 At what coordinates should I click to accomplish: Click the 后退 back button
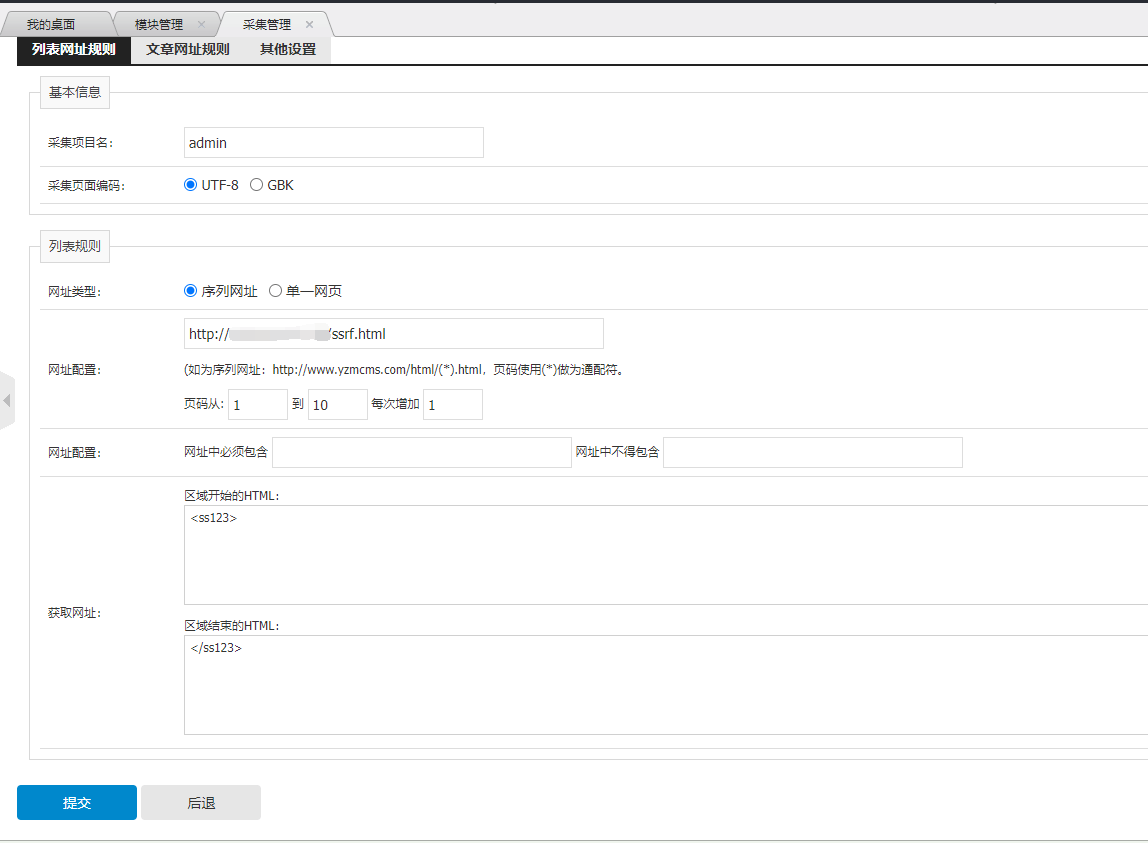click(201, 803)
